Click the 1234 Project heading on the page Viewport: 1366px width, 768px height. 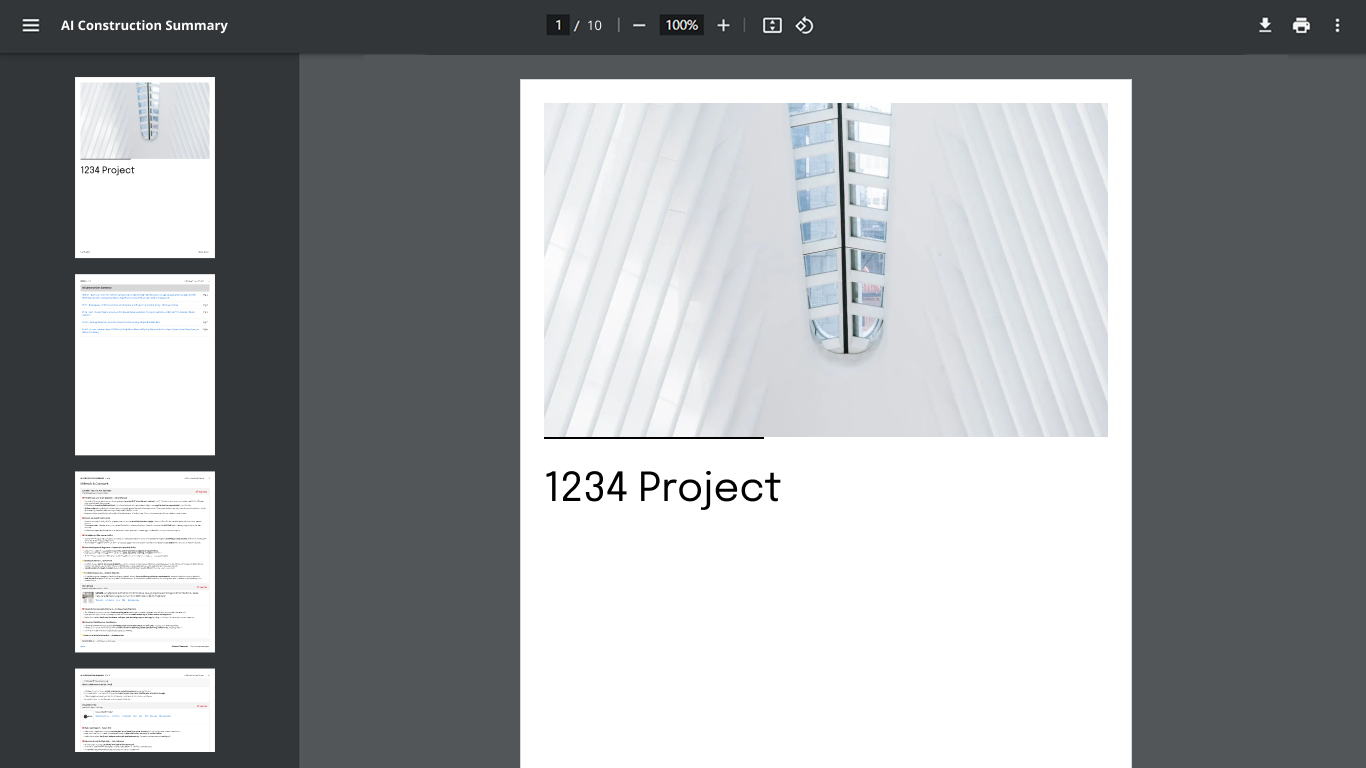[662, 487]
